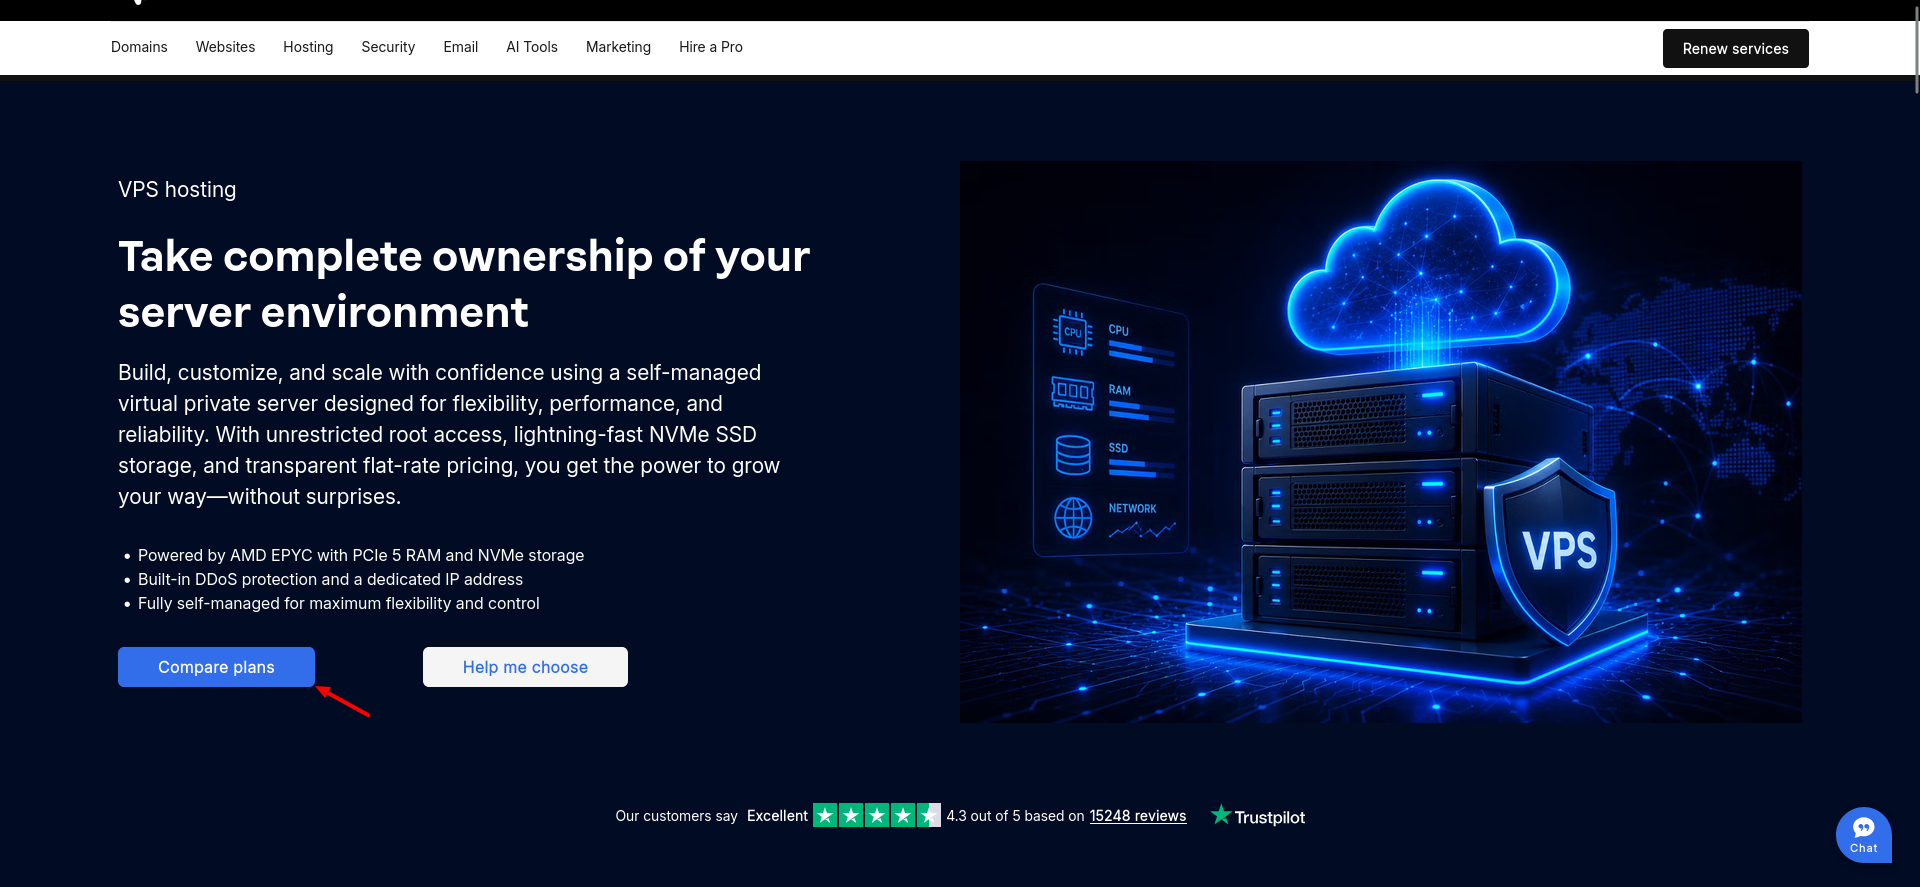Click the Trustpilot star rating

[876, 815]
